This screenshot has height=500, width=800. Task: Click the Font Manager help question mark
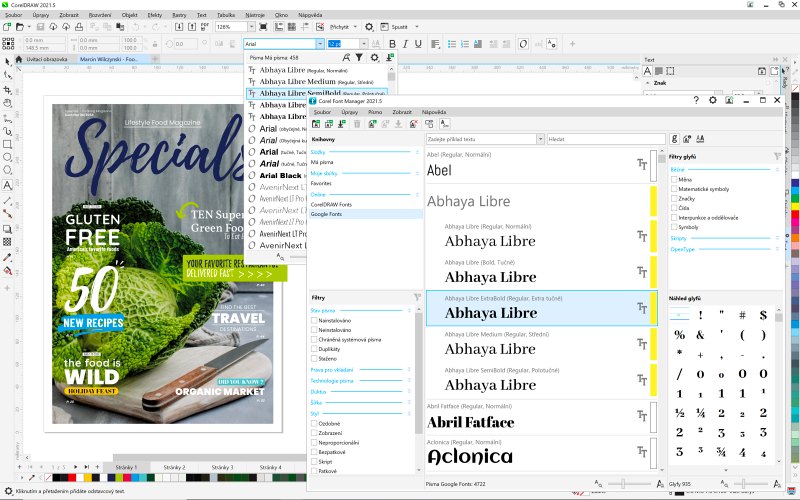pyautogui.click(x=696, y=100)
